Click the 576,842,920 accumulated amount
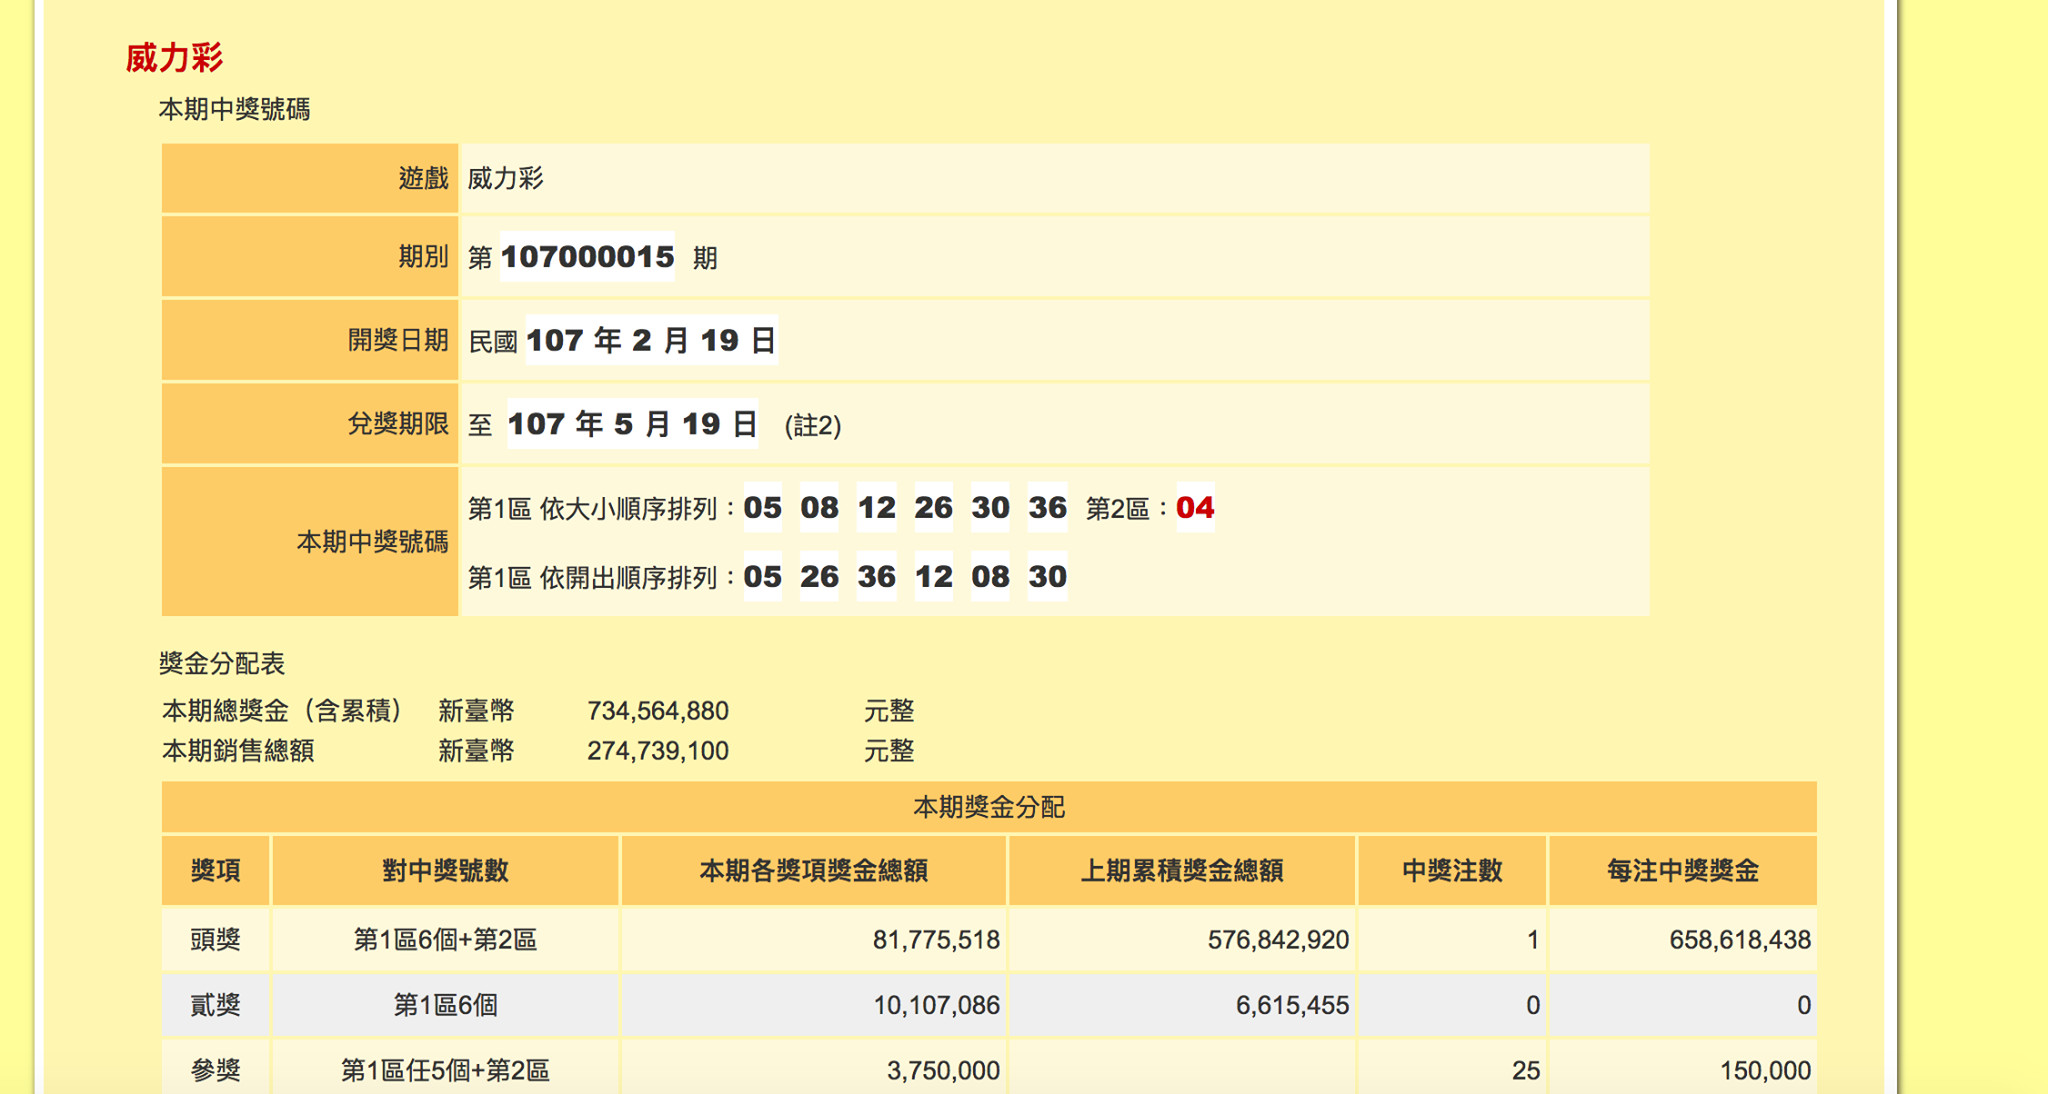The image size is (2048, 1094). click(1182, 940)
